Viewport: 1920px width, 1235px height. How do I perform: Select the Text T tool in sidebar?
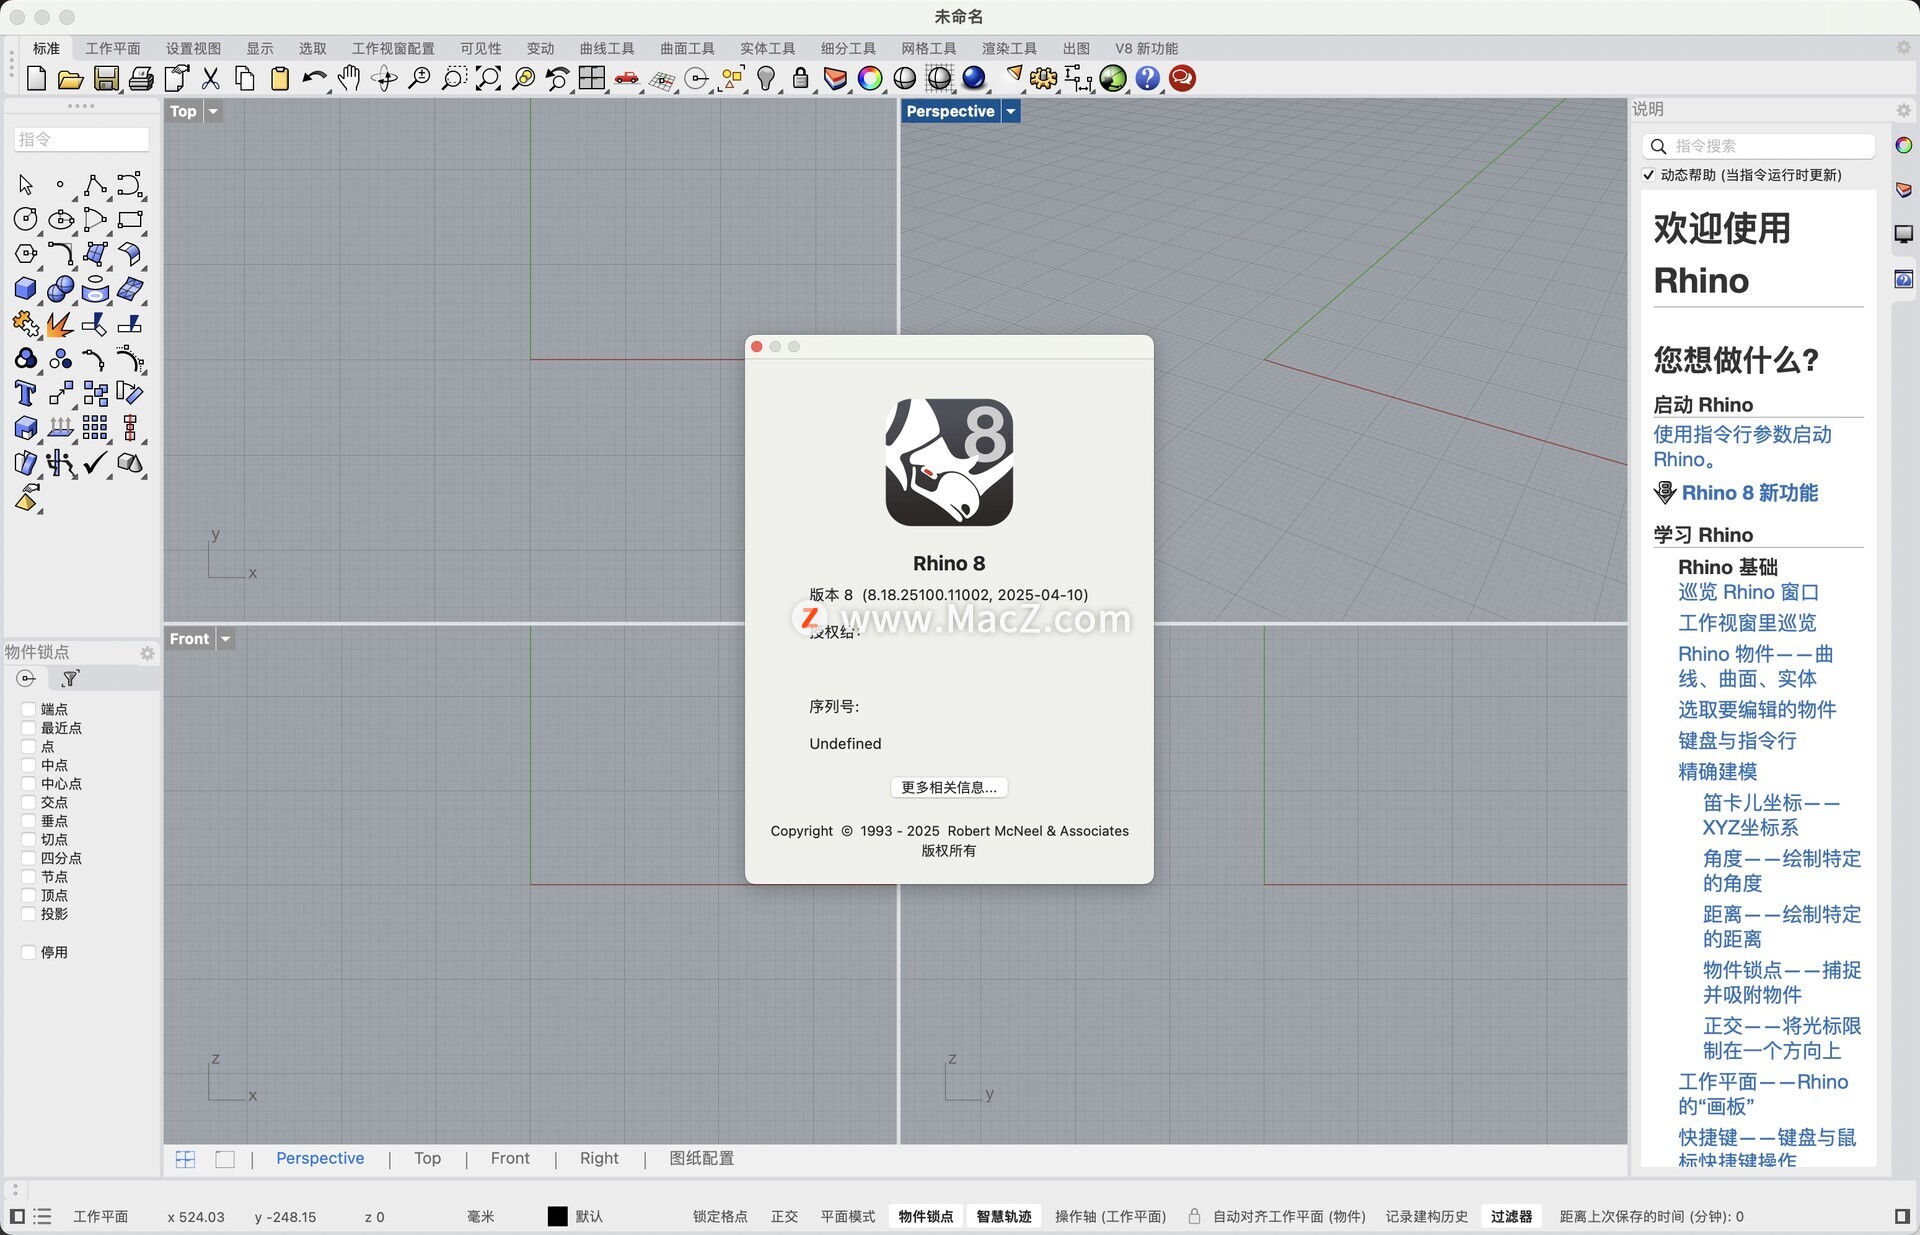tap(26, 393)
